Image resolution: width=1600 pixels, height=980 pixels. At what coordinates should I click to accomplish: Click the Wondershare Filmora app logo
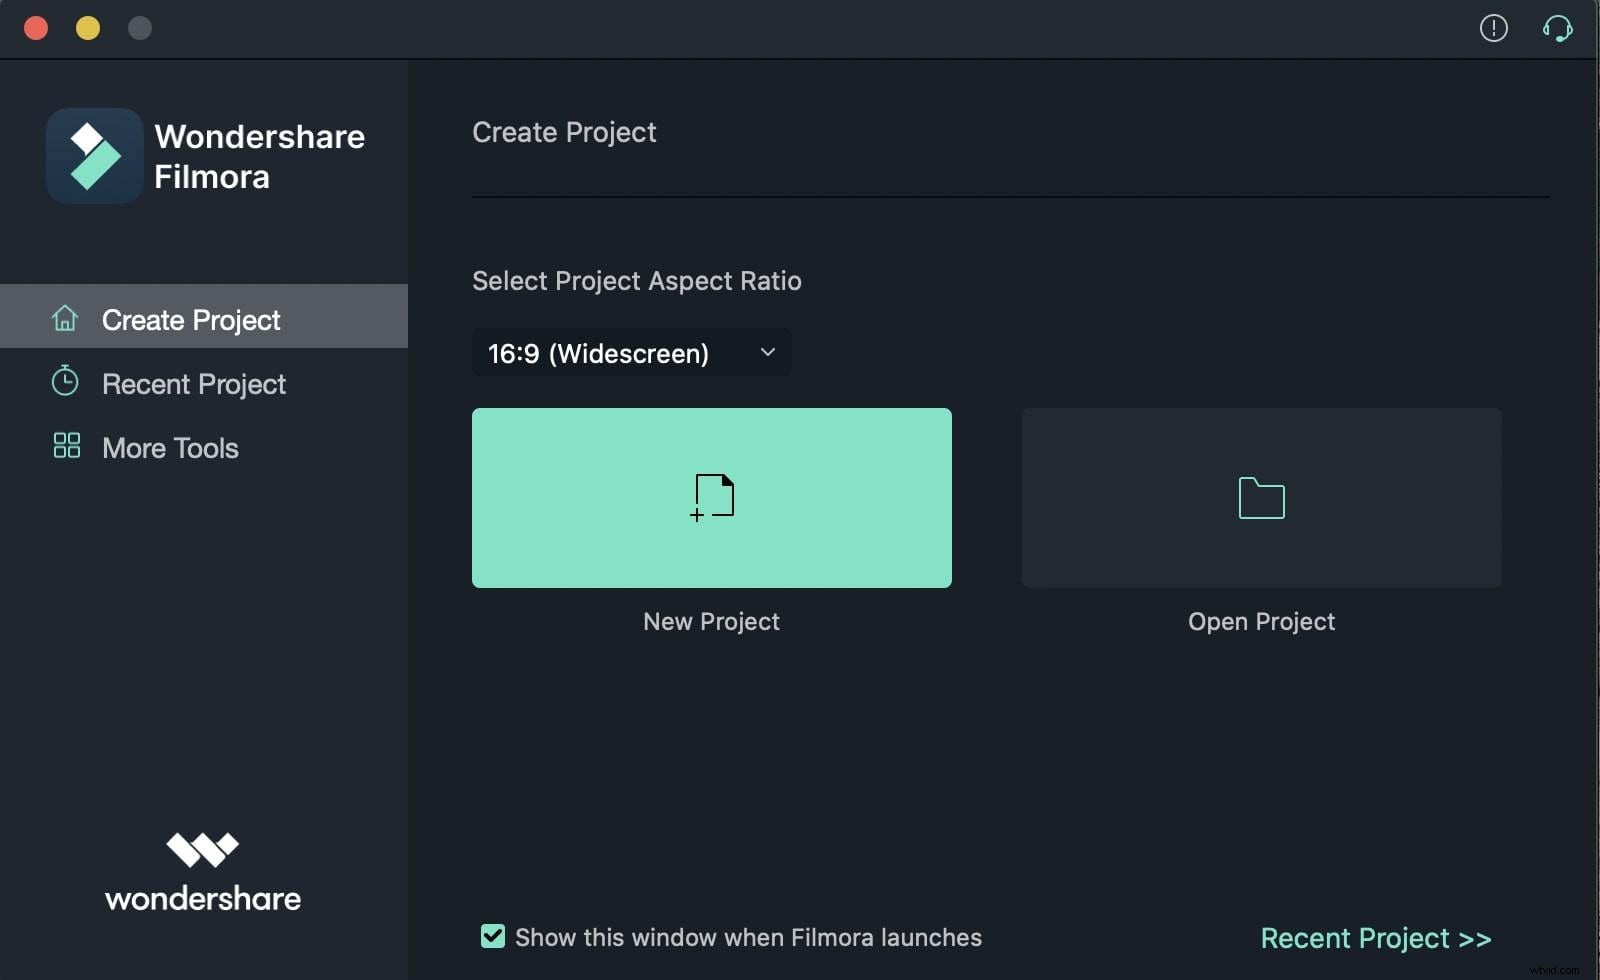pyautogui.click(x=95, y=155)
